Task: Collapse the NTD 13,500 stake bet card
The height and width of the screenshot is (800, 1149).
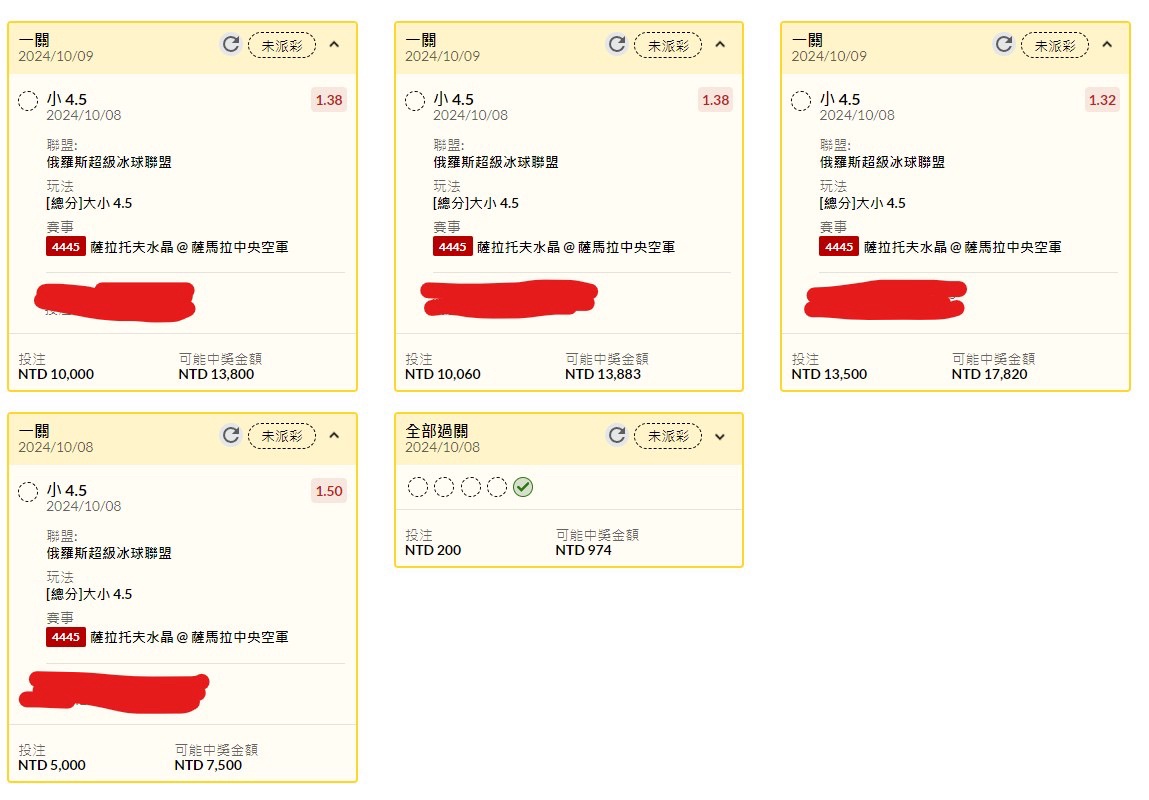Action: click(1107, 44)
